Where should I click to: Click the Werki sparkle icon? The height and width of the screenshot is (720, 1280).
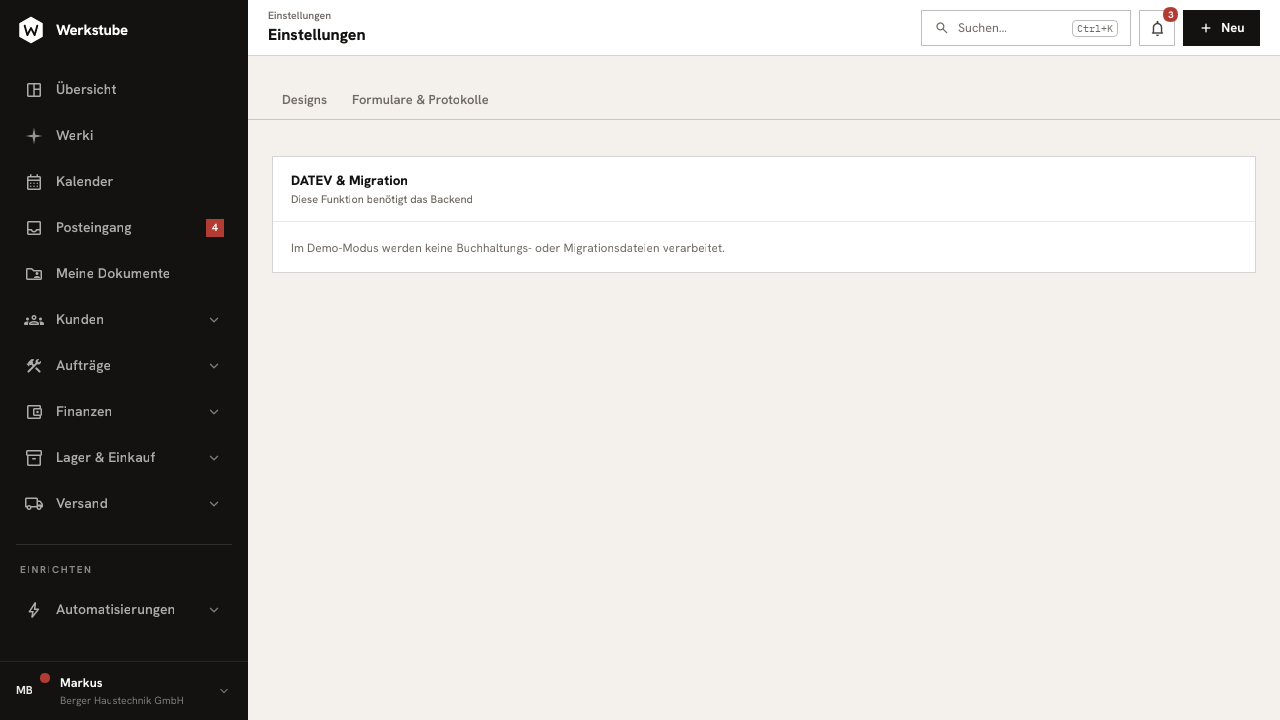click(x=34, y=136)
